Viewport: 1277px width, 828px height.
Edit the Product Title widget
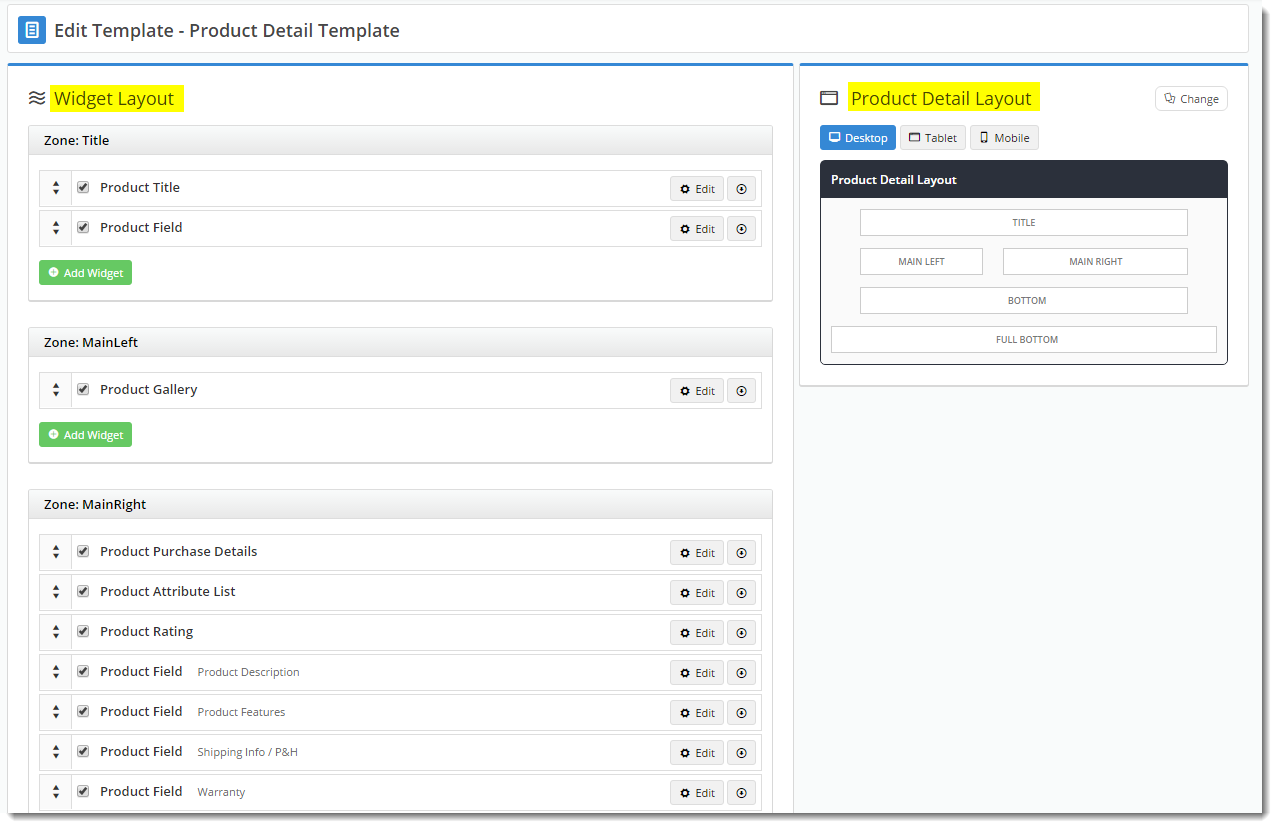tap(697, 189)
